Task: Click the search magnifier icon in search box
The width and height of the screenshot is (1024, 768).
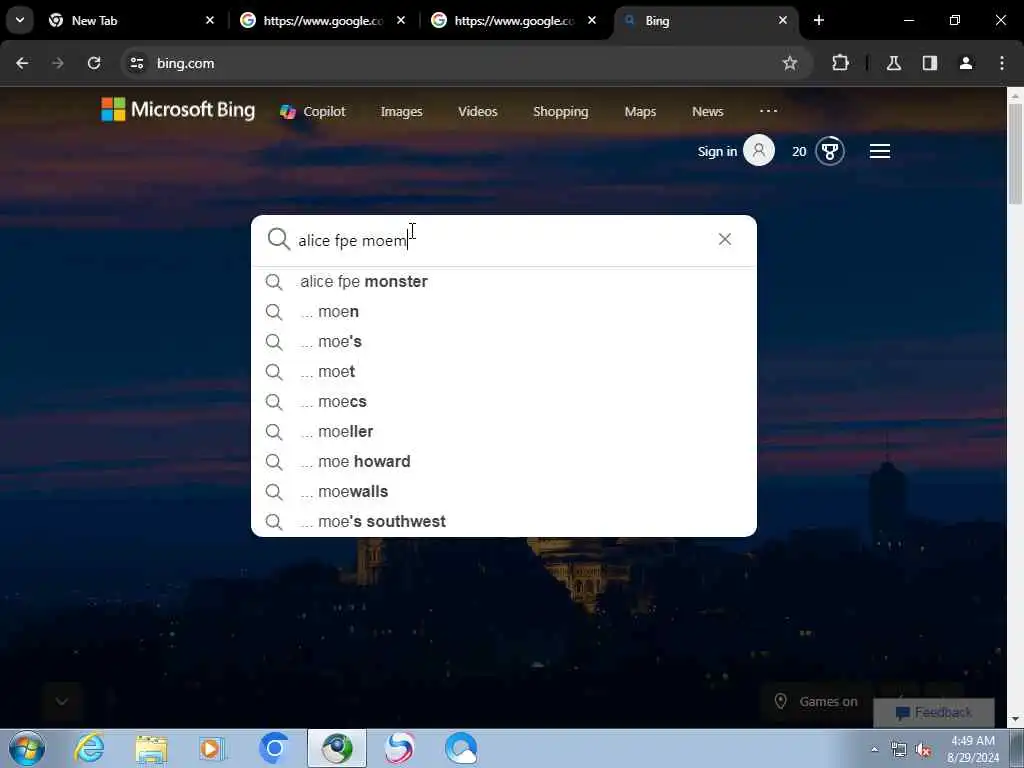Action: 279,239
